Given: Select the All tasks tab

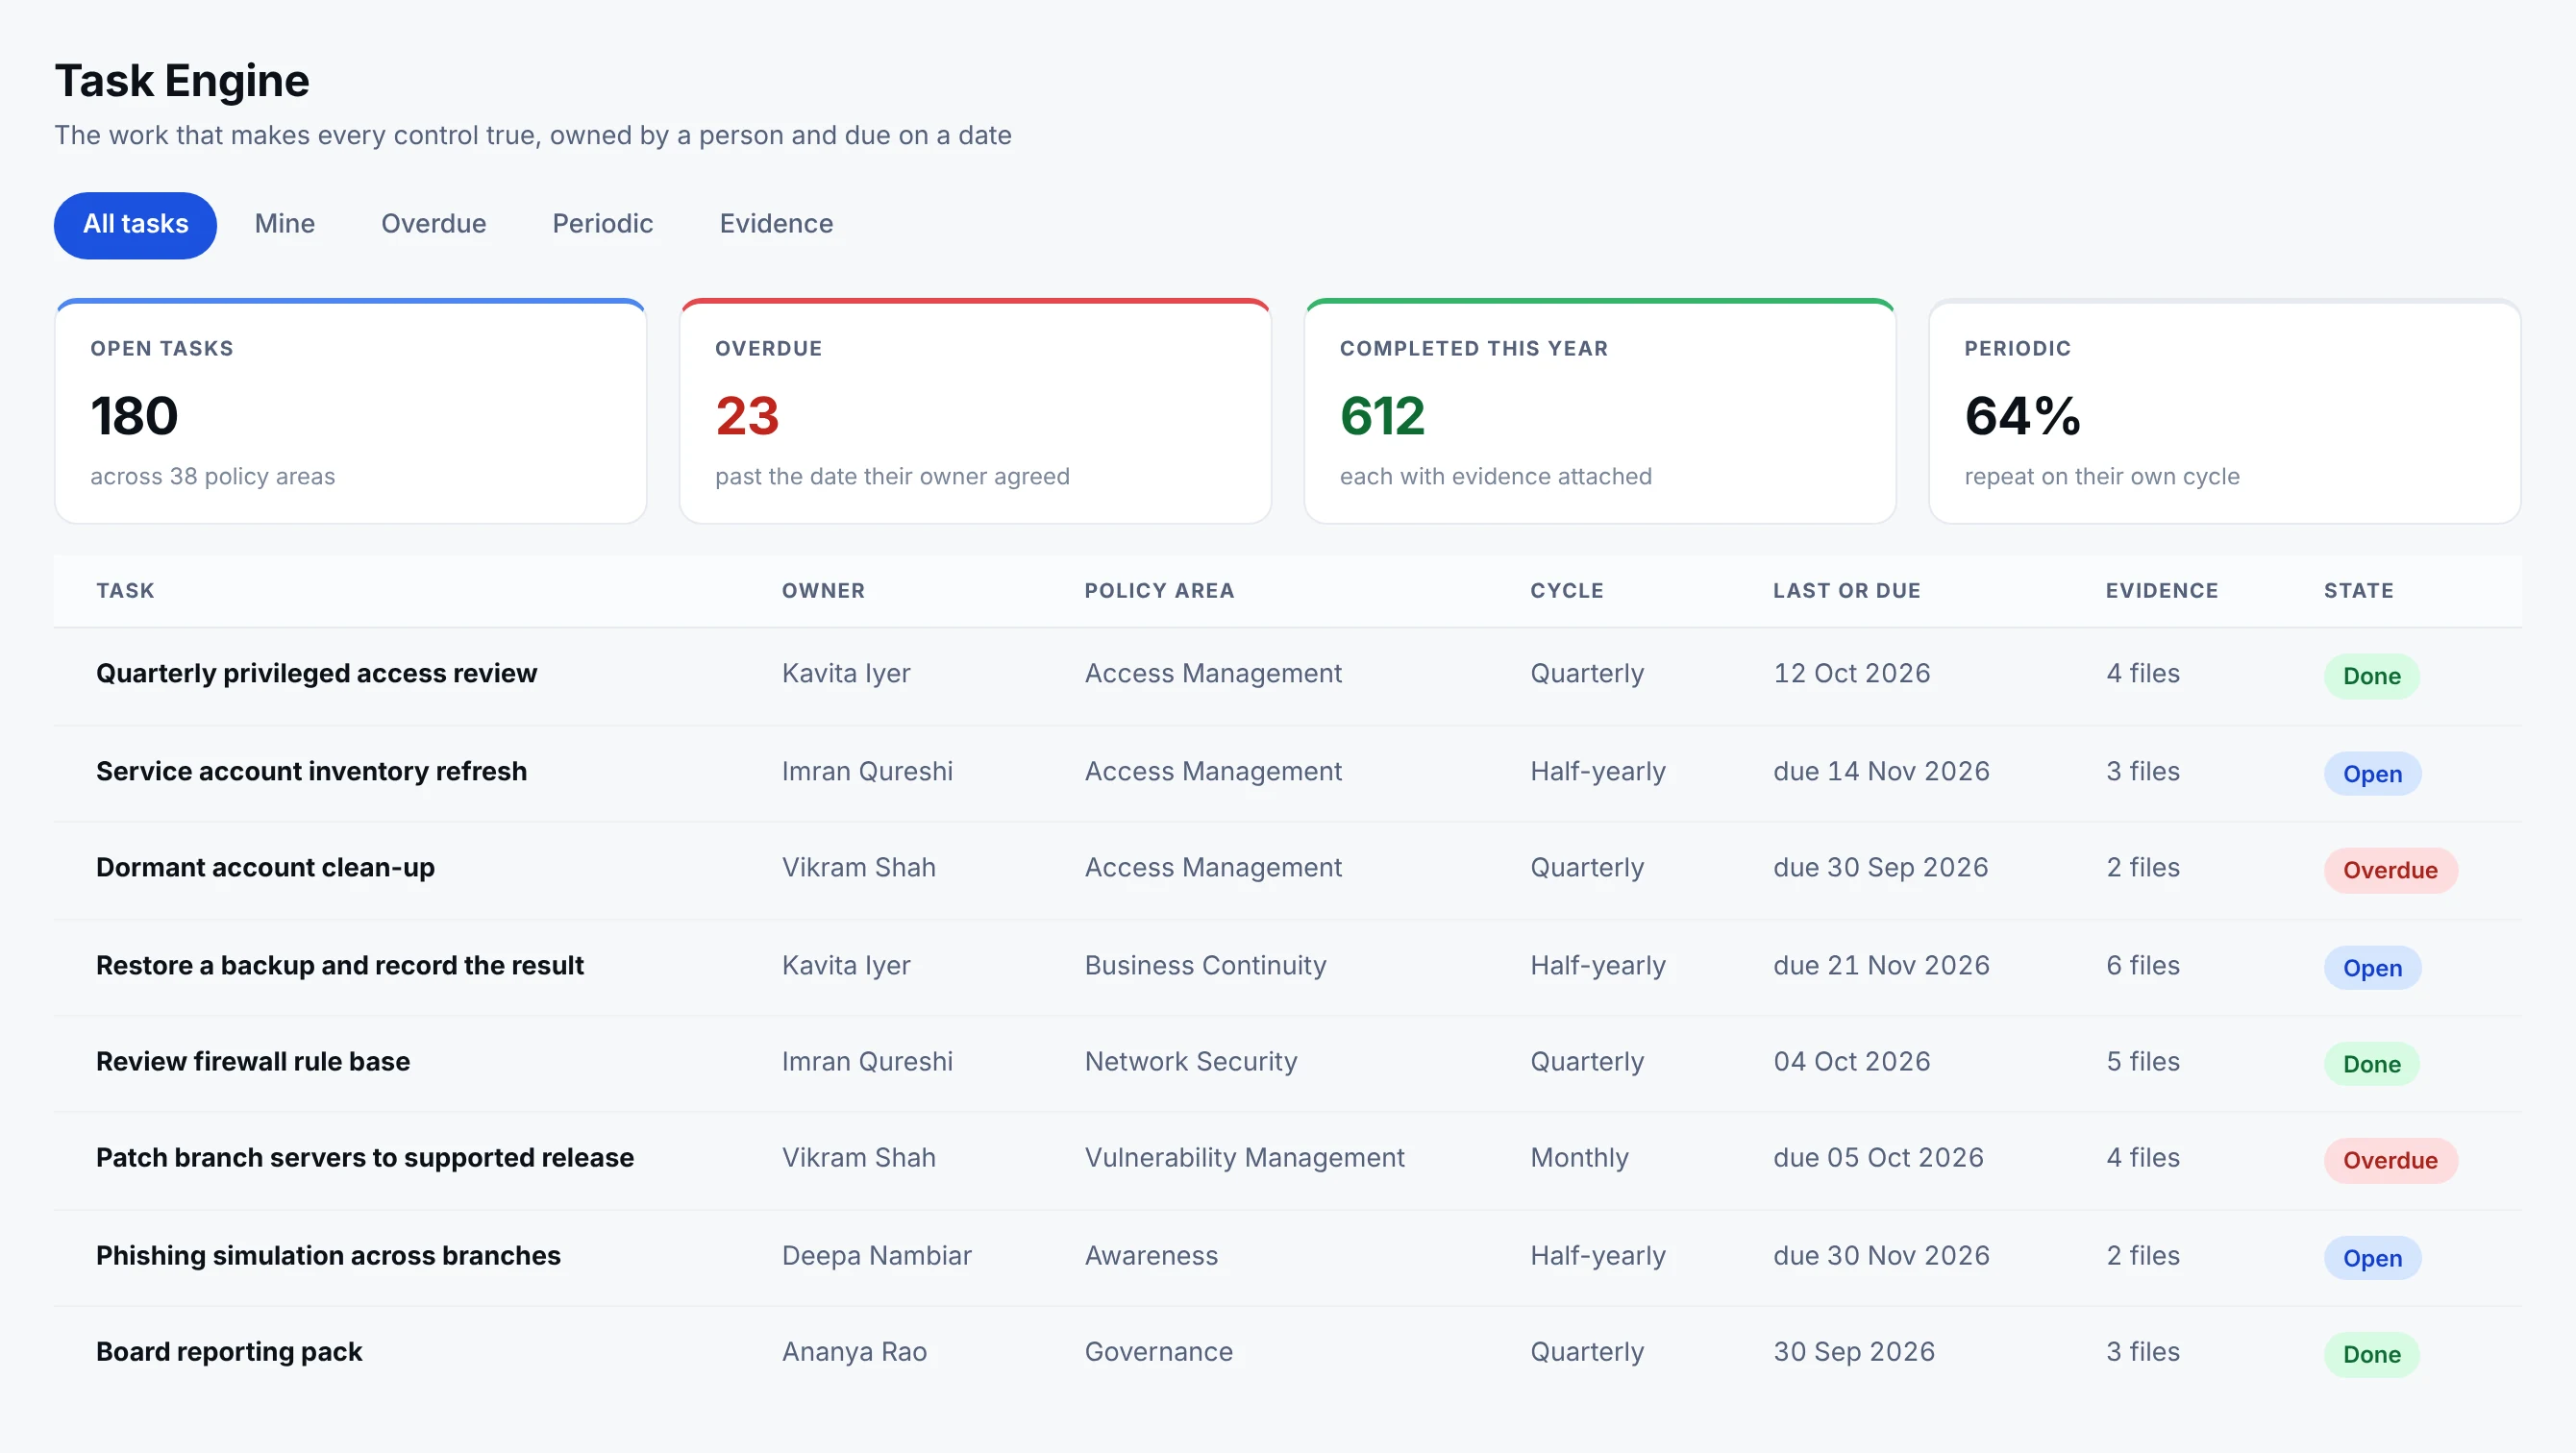Looking at the screenshot, I should (135, 224).
